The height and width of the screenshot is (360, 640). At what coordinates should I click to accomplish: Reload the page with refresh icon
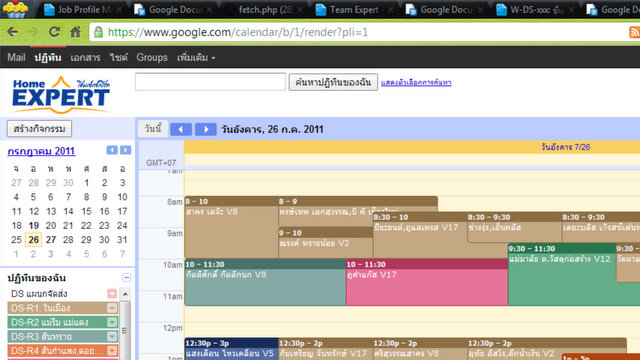54,32
